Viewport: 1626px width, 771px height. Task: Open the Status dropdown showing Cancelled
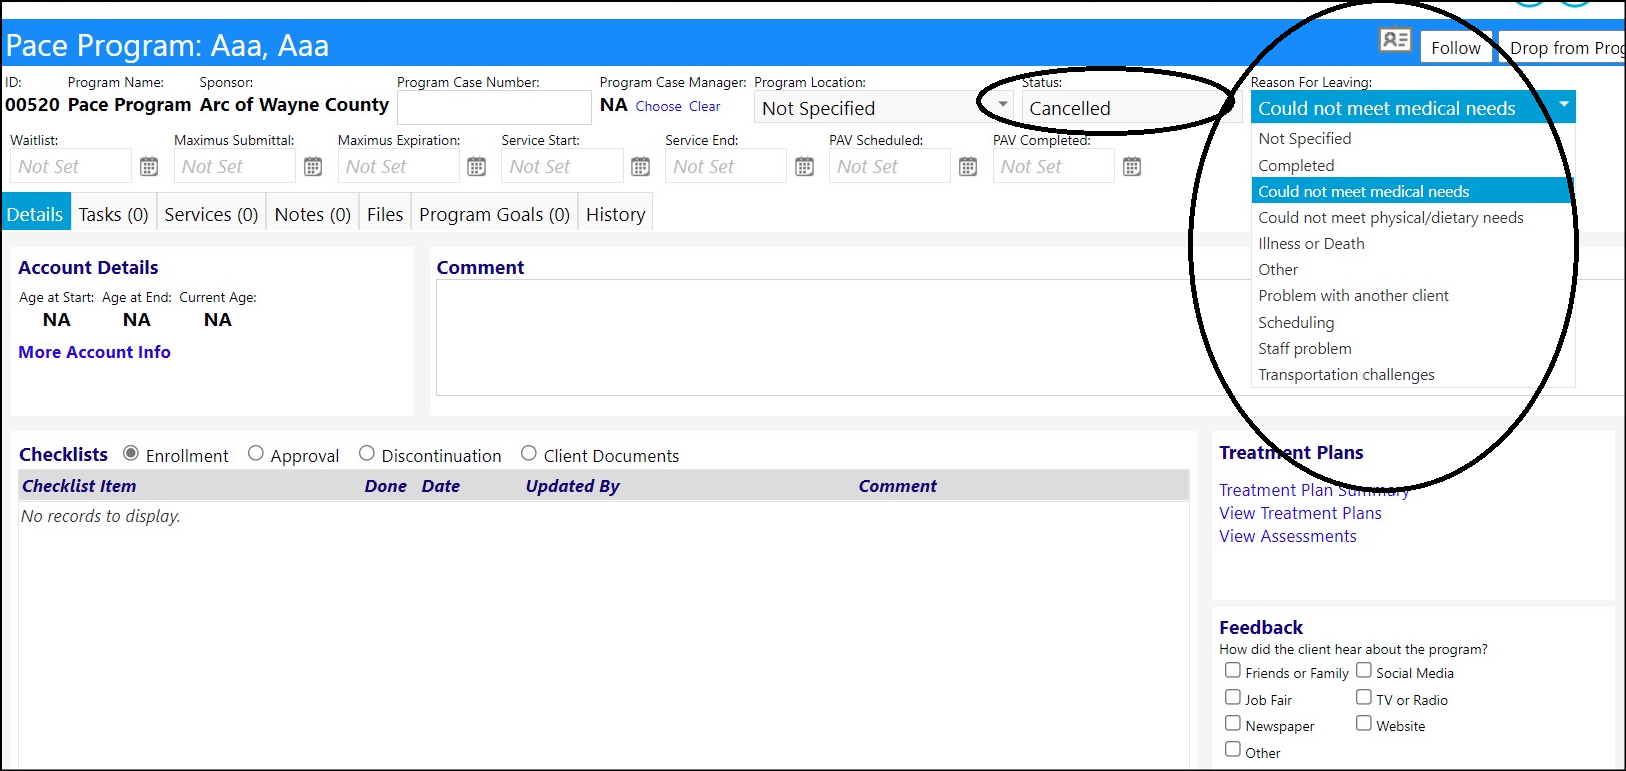(x=1131, y=108)
